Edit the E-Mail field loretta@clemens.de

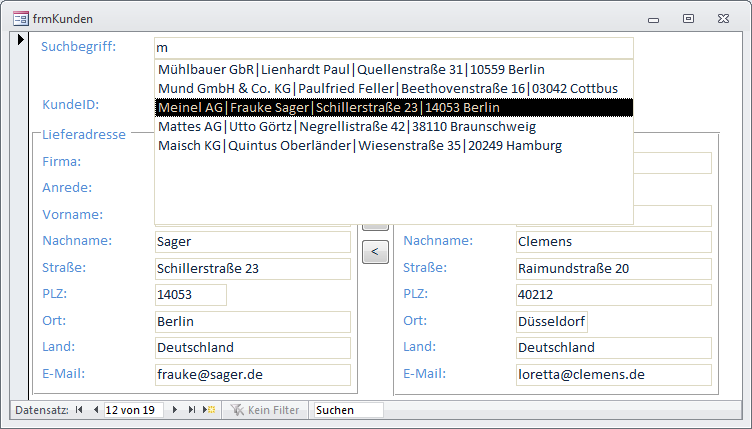point(612,376)
